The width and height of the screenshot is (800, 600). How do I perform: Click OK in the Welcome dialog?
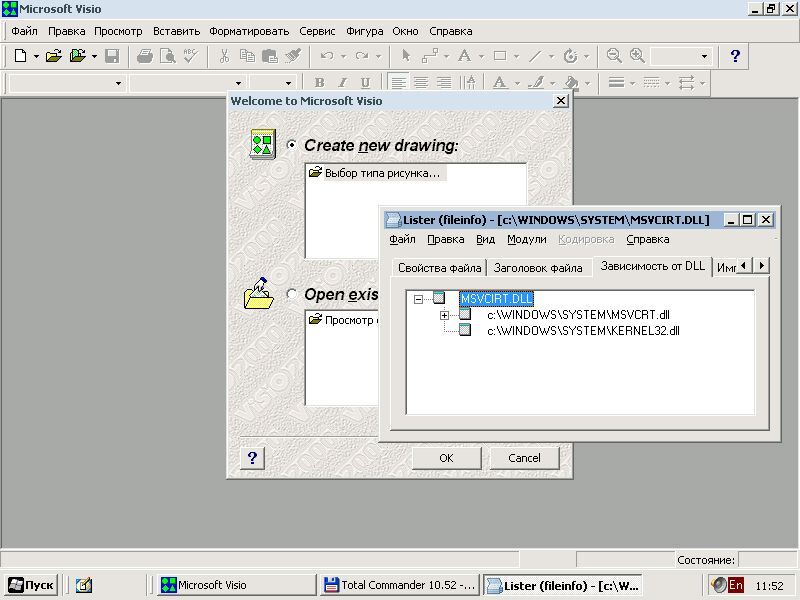point(446,458)
